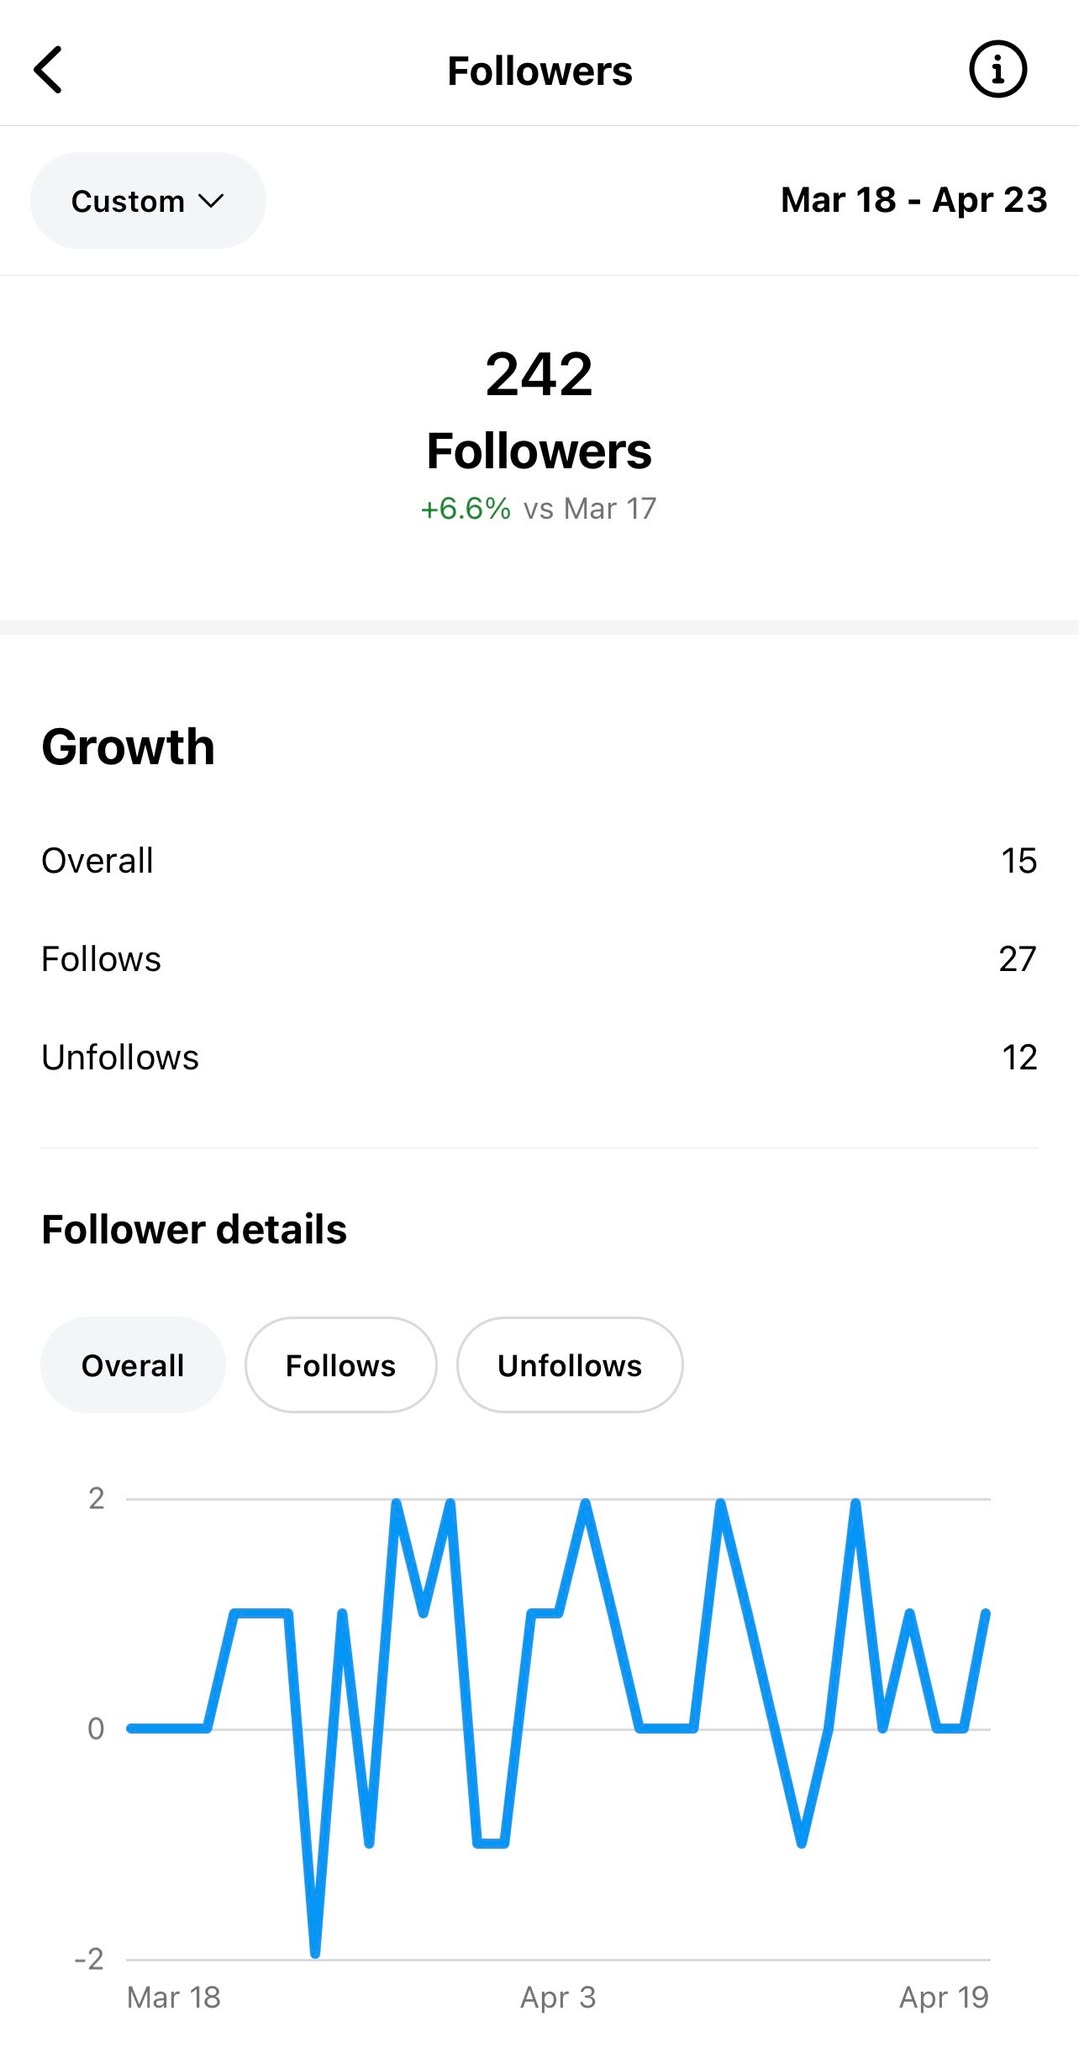Tap the Followers page title

(540, 71)
